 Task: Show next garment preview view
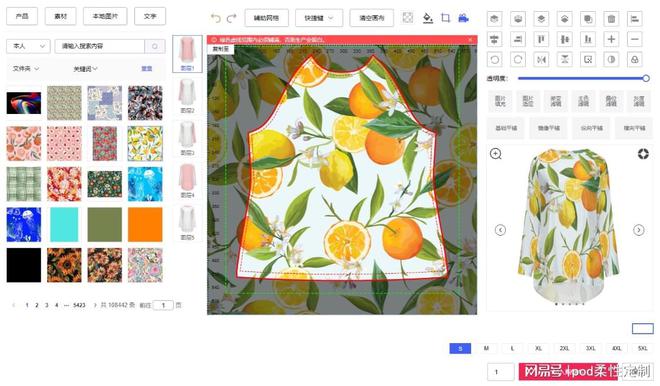639,230
